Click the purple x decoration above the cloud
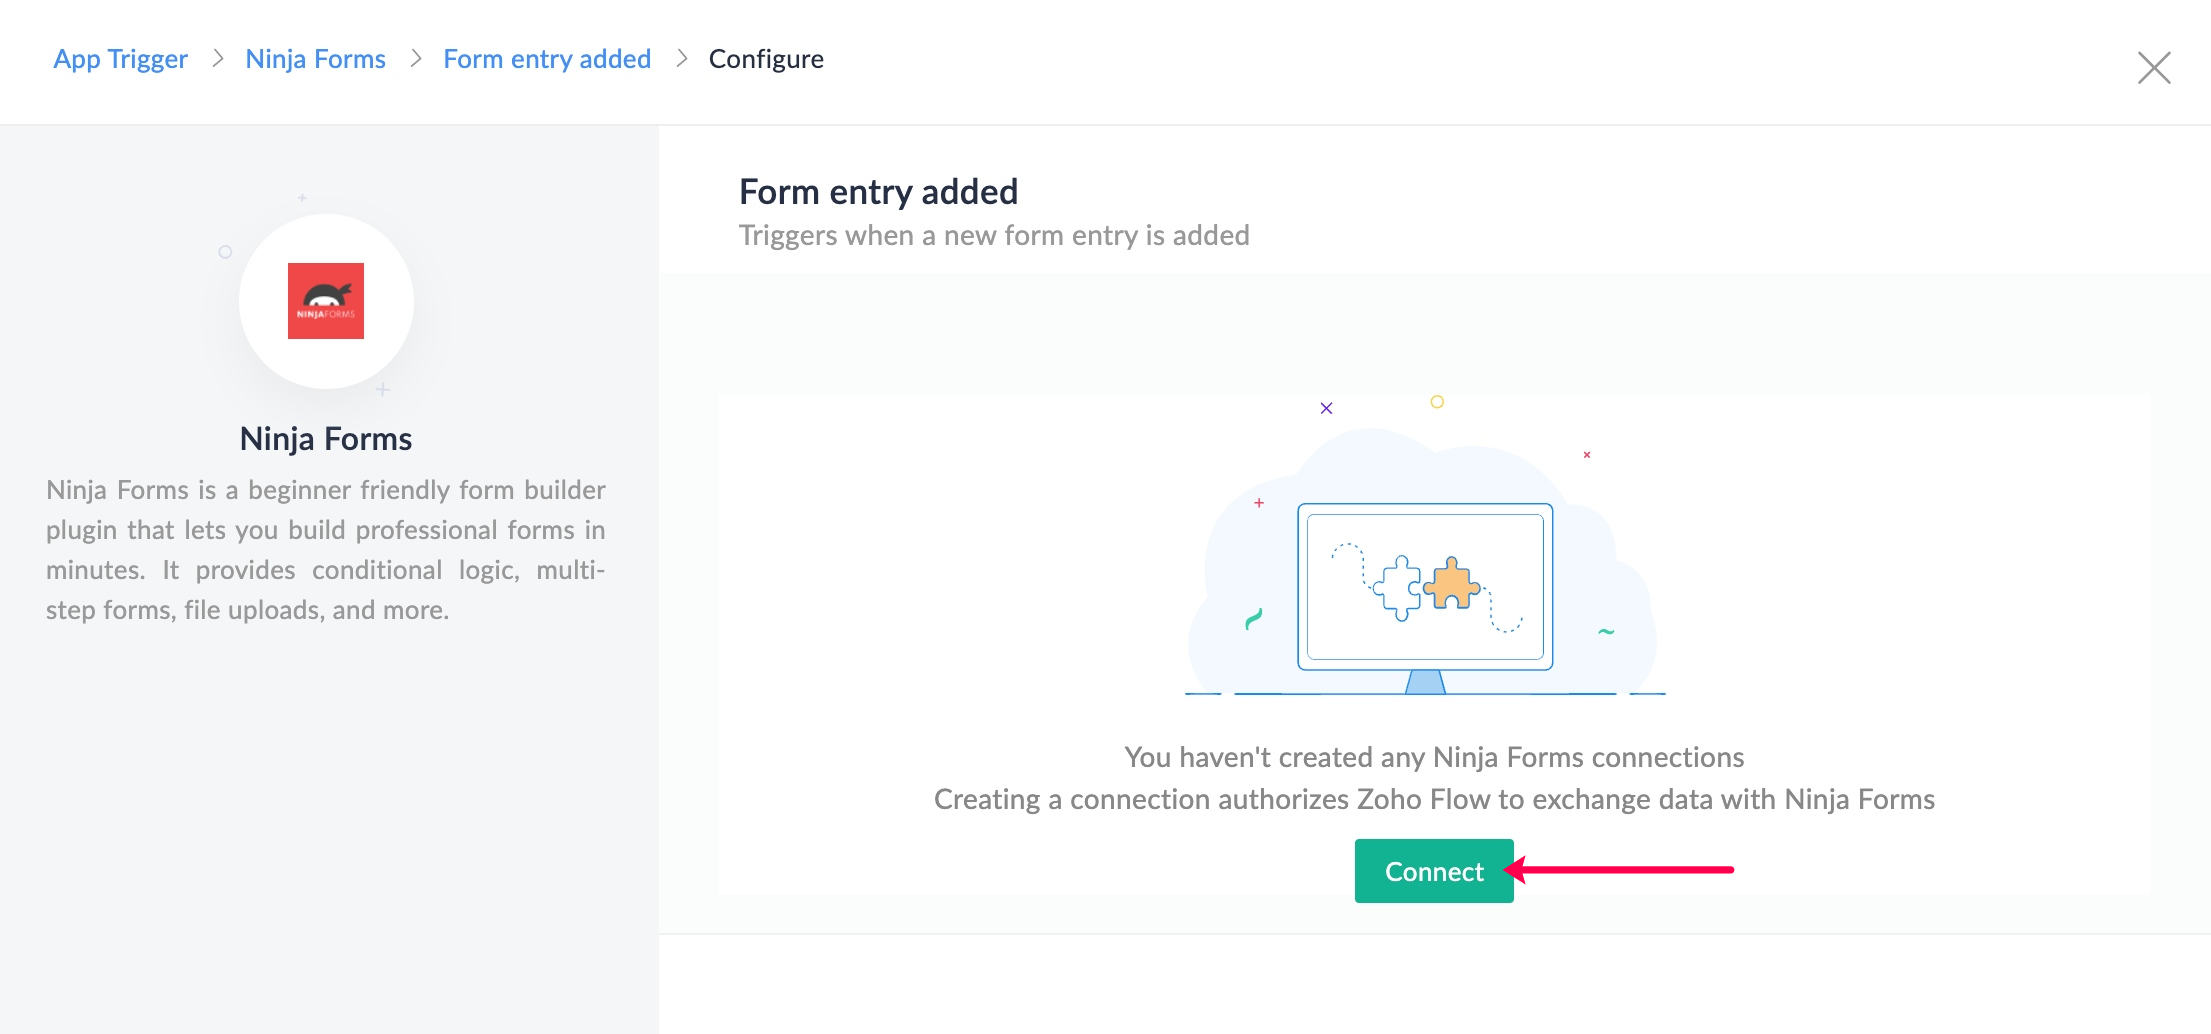 [x=1326, y=408]
